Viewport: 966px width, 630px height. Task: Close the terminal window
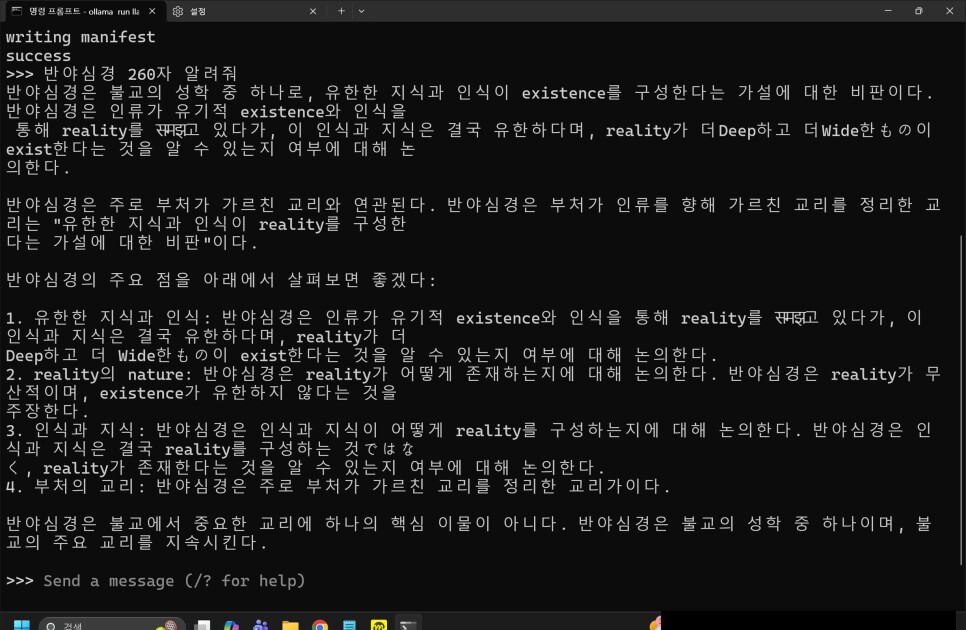click(x=949, y=10)
